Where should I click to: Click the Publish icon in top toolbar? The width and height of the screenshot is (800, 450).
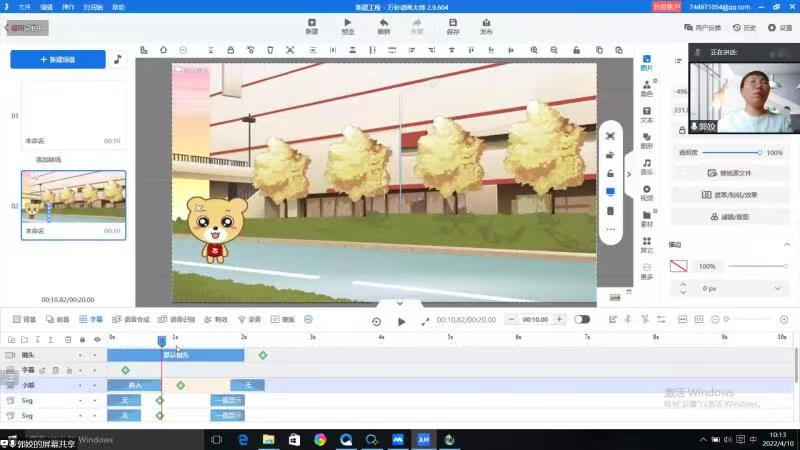[486, 25]
